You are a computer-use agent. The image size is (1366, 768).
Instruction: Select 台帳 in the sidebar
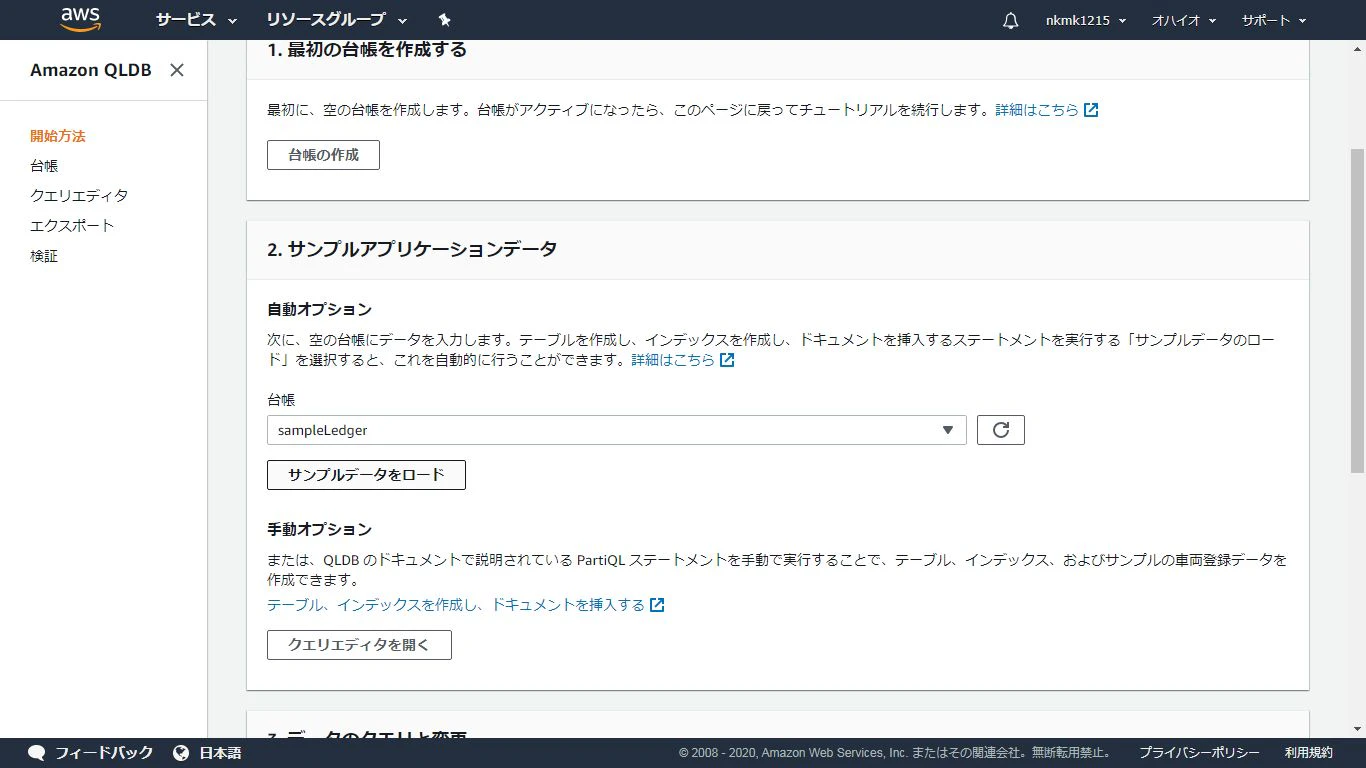tap(44, 166)
